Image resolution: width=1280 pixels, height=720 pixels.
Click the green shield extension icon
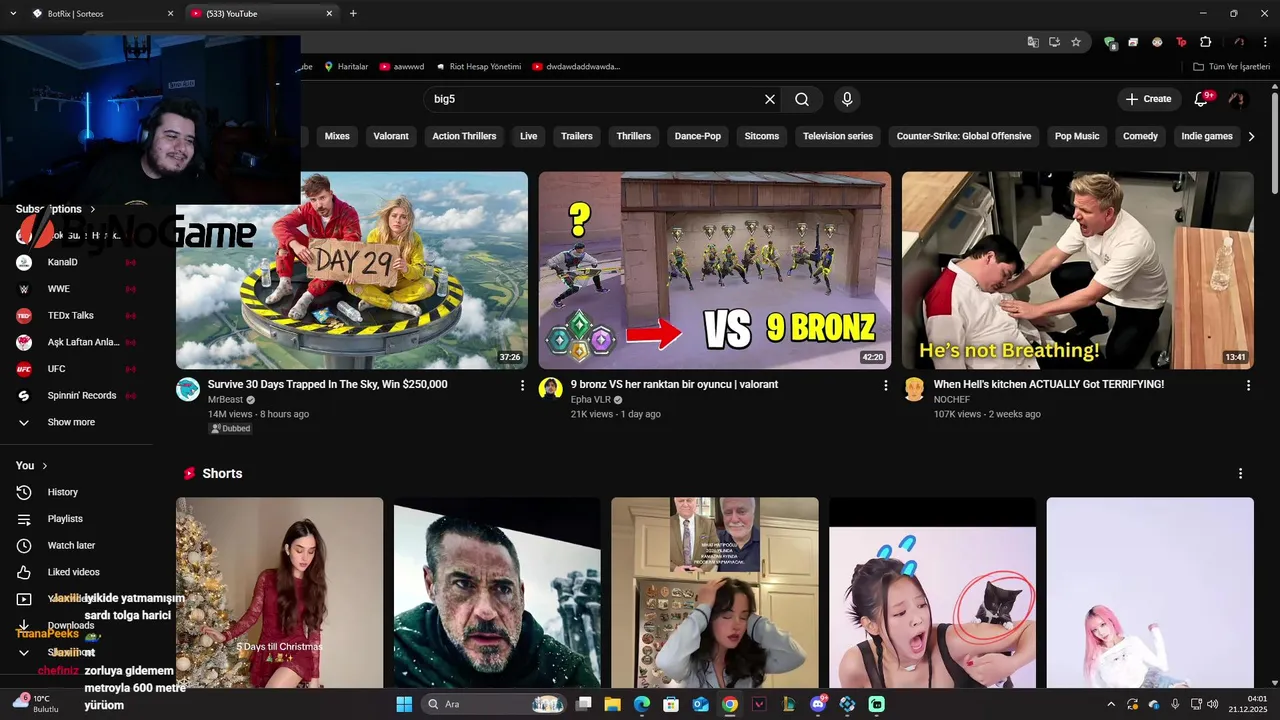click(x=1109, y=42)
